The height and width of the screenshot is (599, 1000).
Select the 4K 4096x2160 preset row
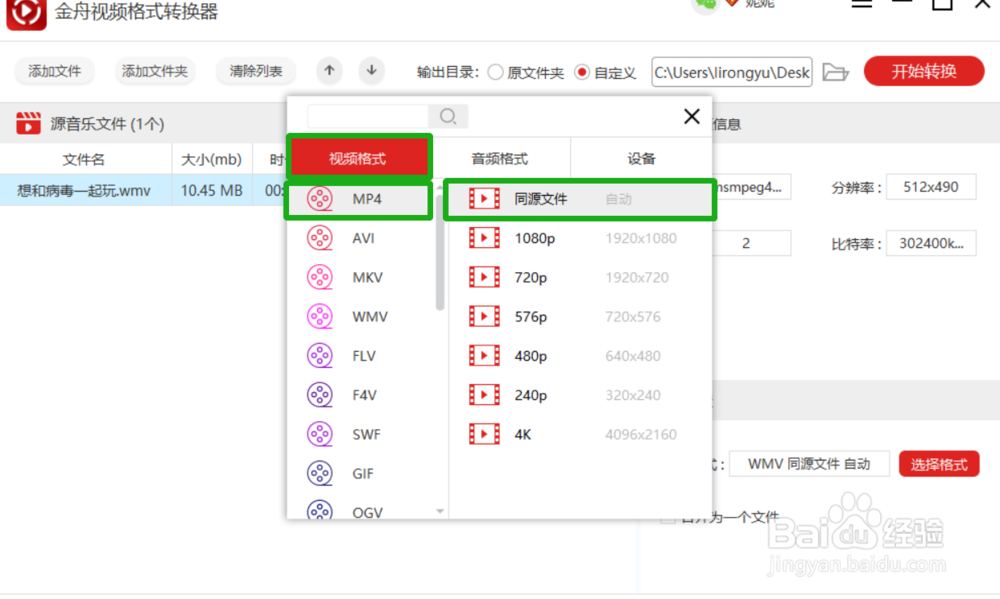[x=580, y=434]
